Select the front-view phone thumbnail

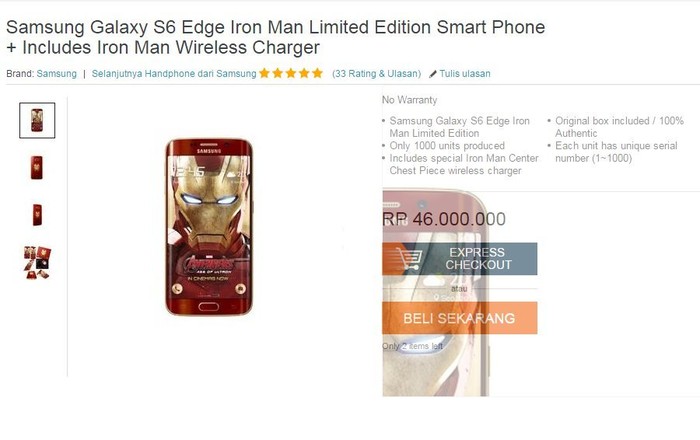point(37,120)
